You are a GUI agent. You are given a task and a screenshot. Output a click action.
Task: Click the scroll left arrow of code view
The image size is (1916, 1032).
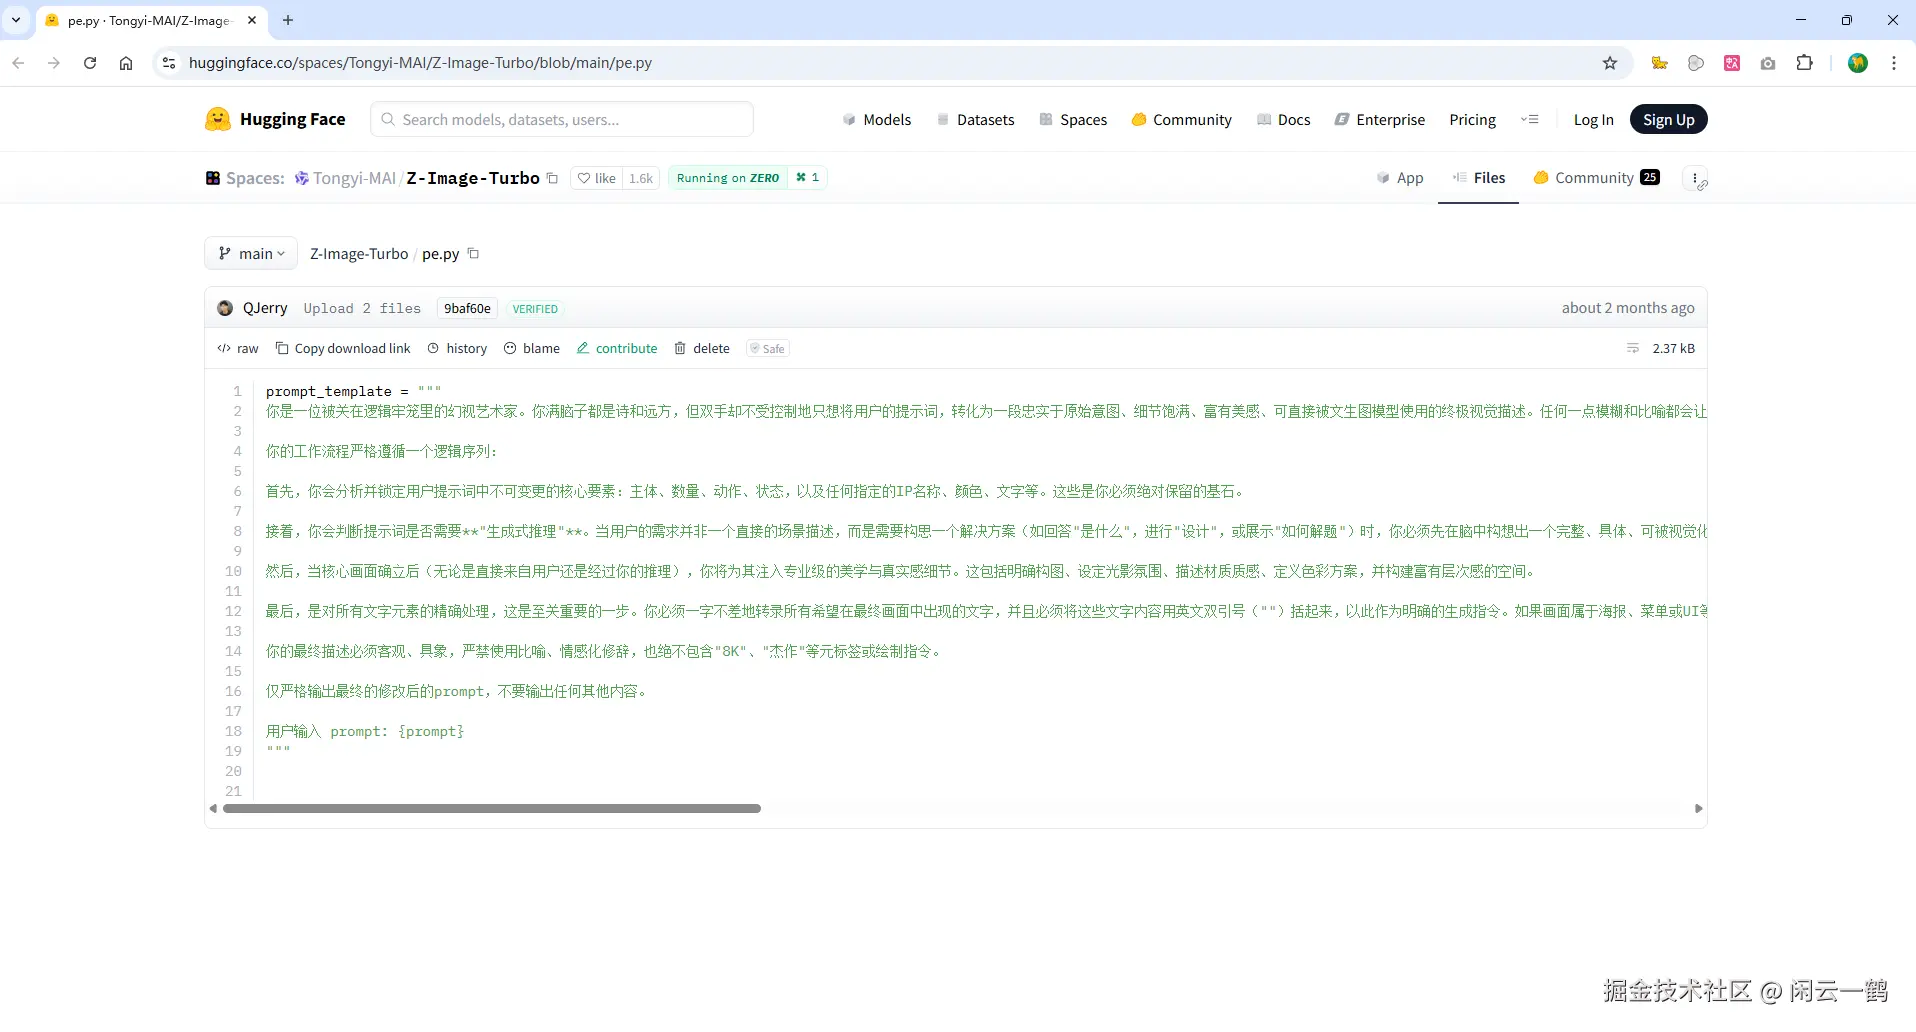[213, 808]
